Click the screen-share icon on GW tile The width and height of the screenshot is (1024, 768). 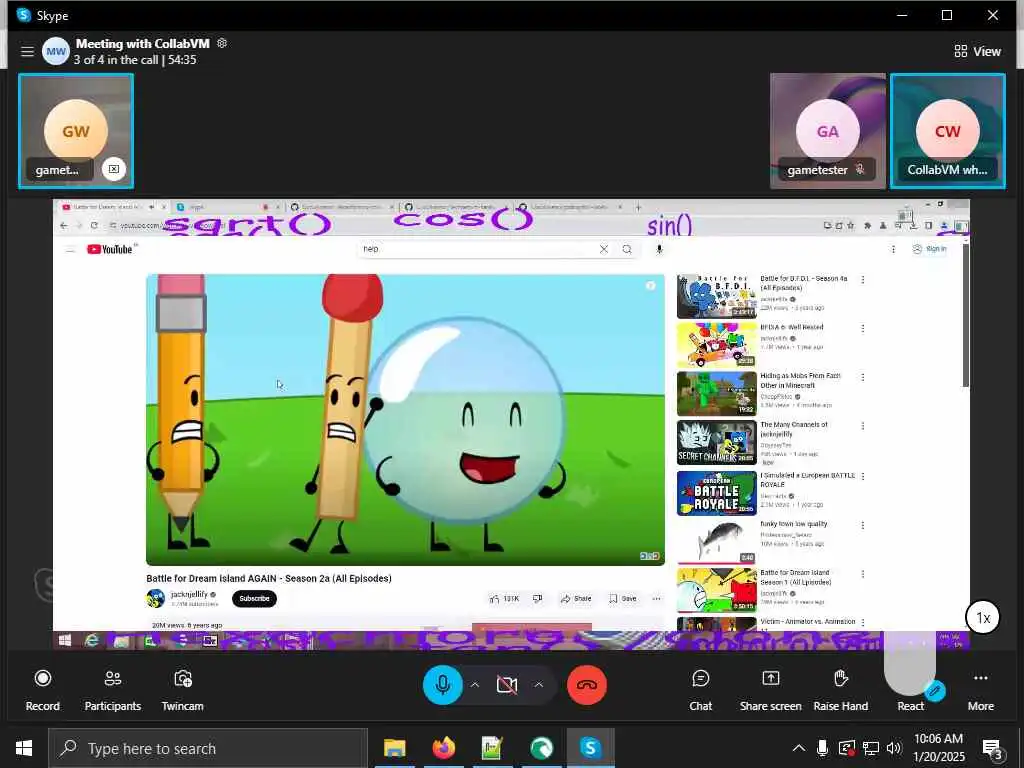pos(114,169)
